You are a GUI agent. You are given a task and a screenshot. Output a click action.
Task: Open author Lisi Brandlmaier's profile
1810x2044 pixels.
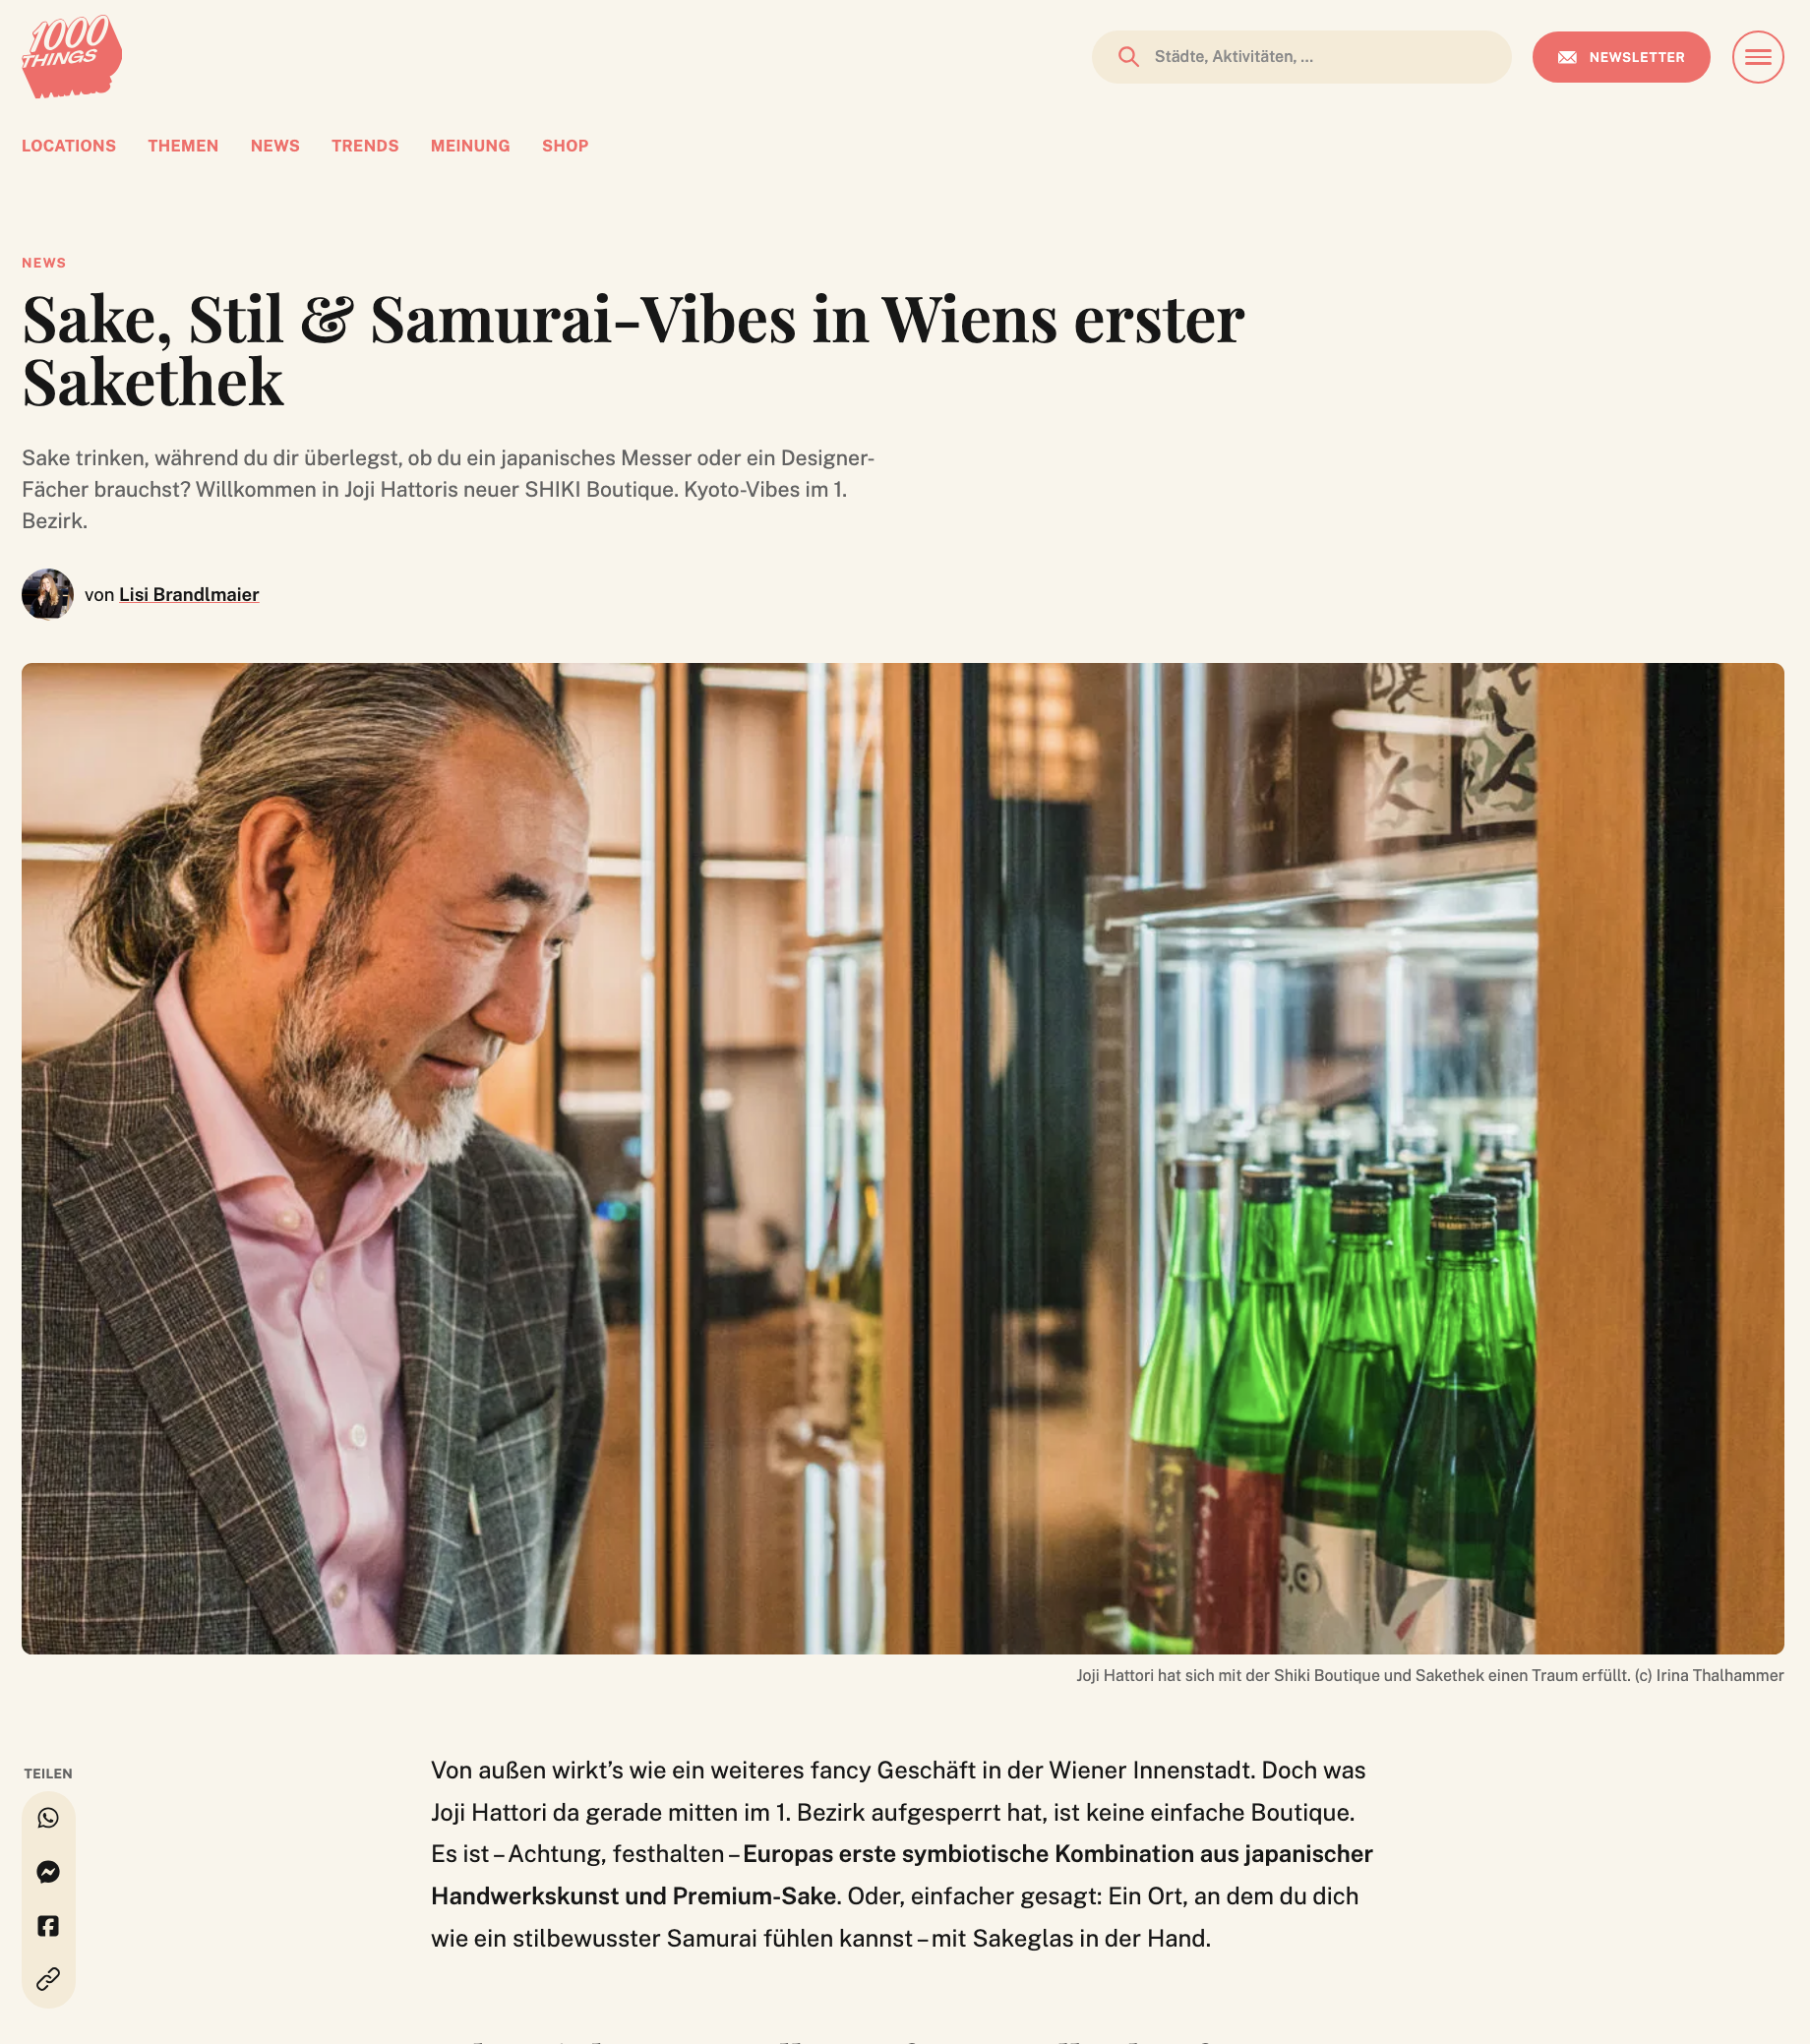pos(189,594)
